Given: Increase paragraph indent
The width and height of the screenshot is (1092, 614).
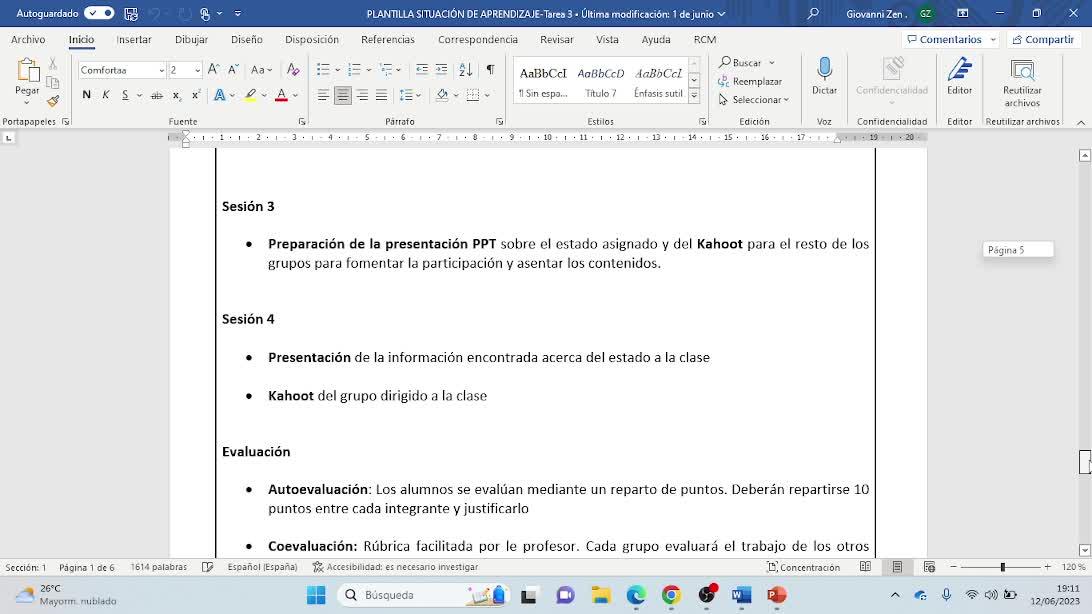Looking at the screenshot, I should (x=442, y=70).
